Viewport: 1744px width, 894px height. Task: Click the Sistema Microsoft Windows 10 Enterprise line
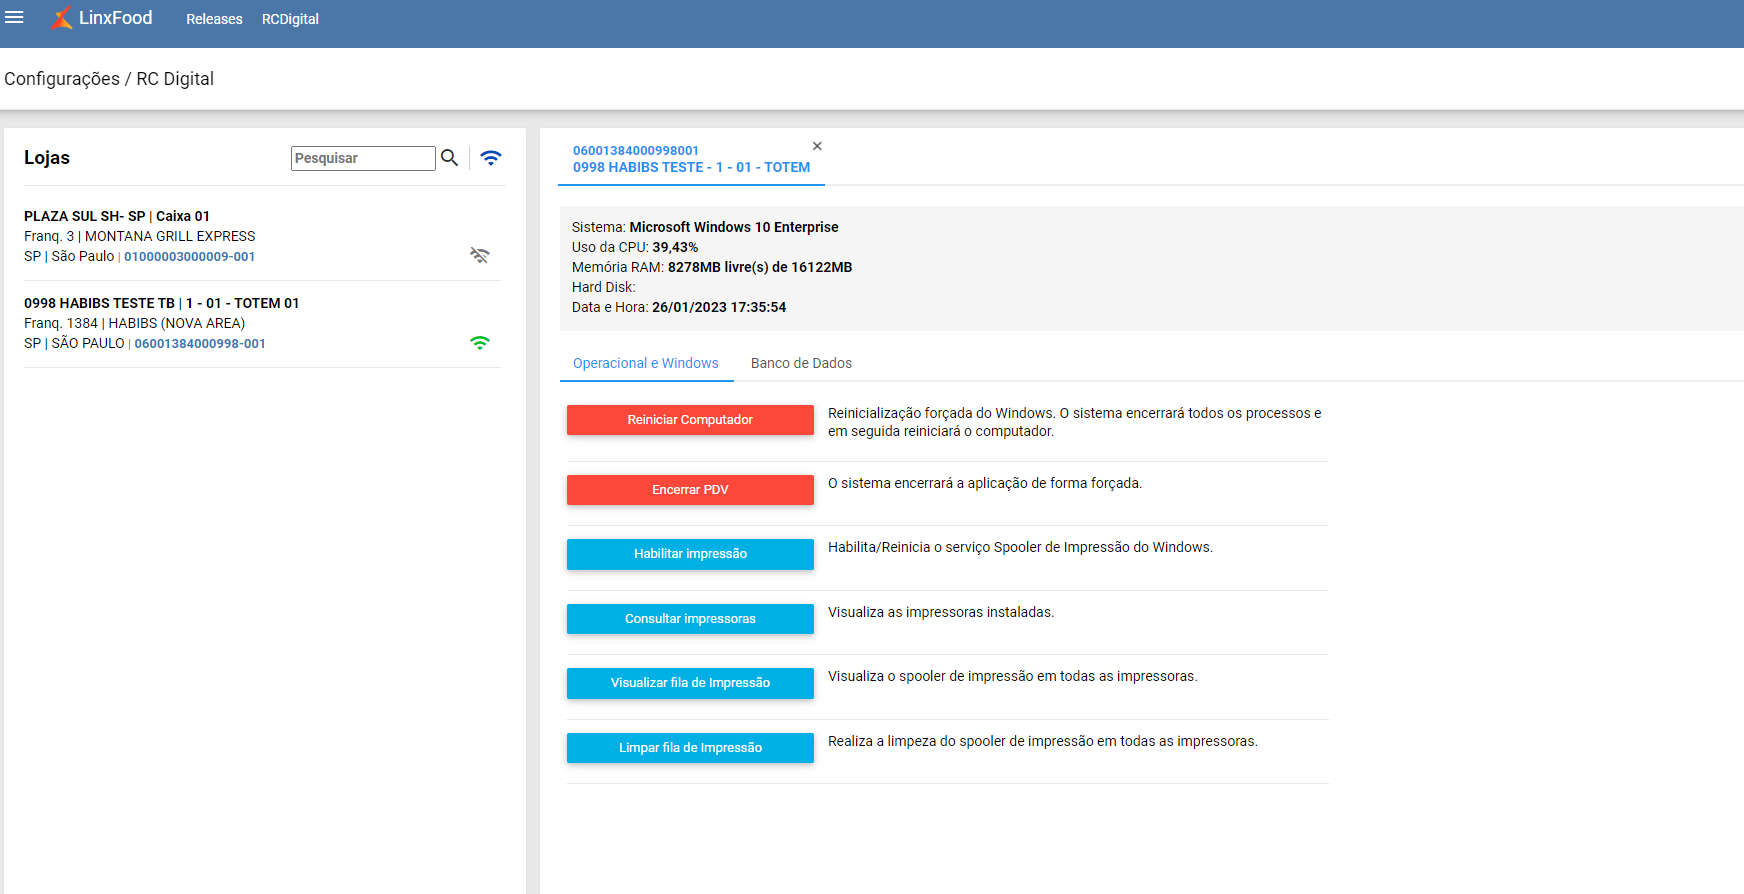coord(705,227)
